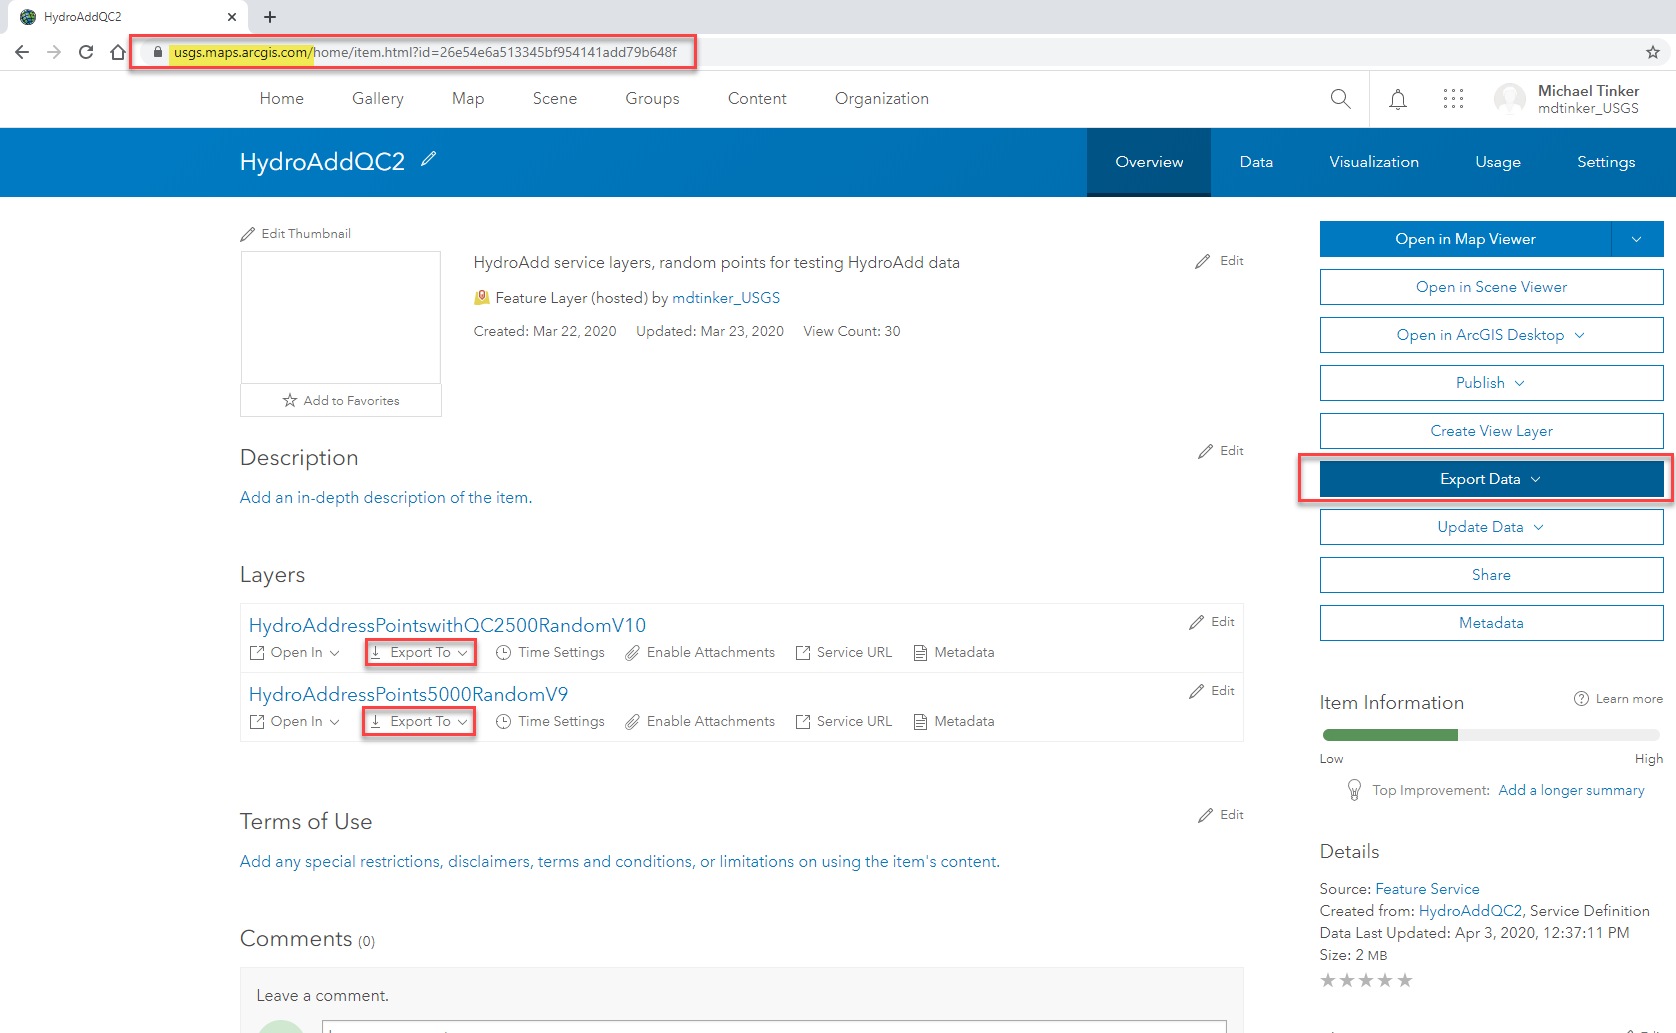Enable Attachments on the QC2500RandomV10 layer

coord(700,652)
